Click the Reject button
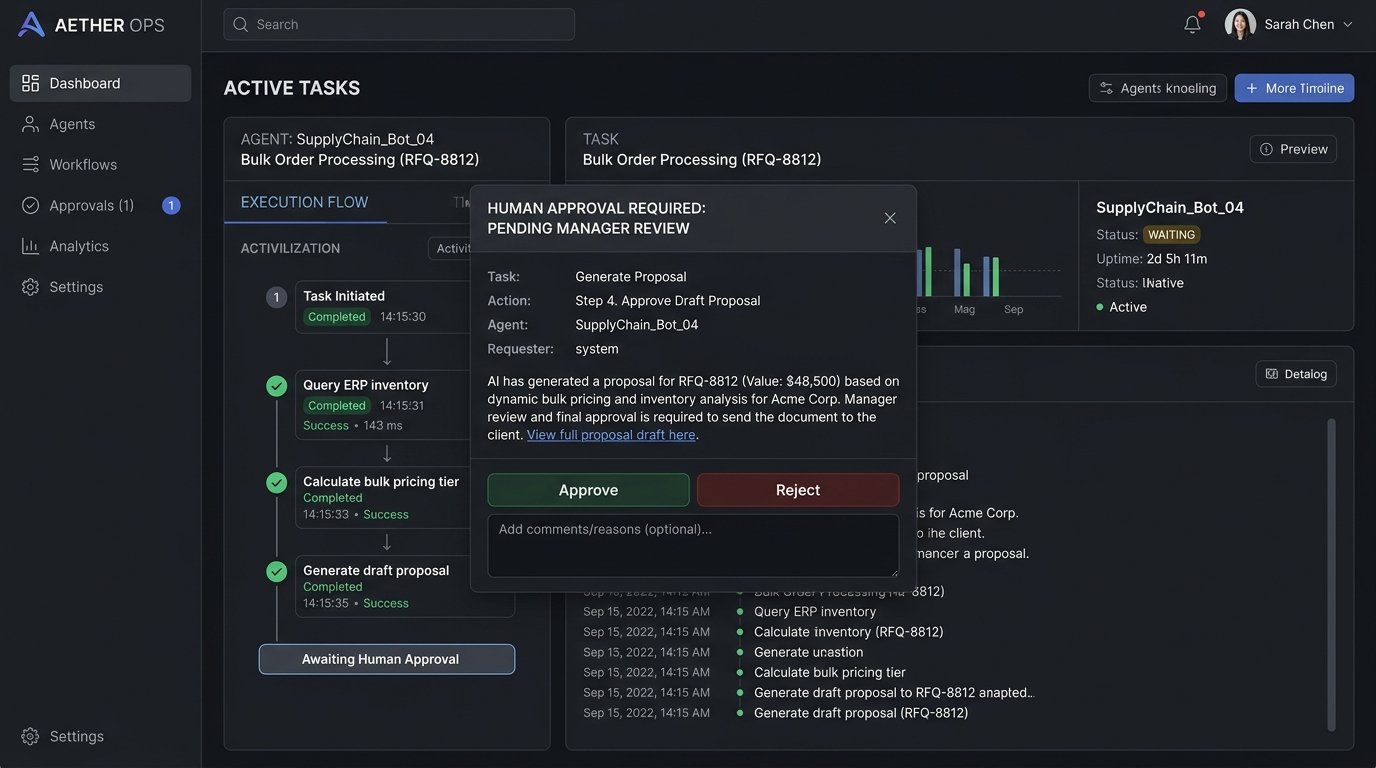1376x768 pixels. (x=798, y=490)
